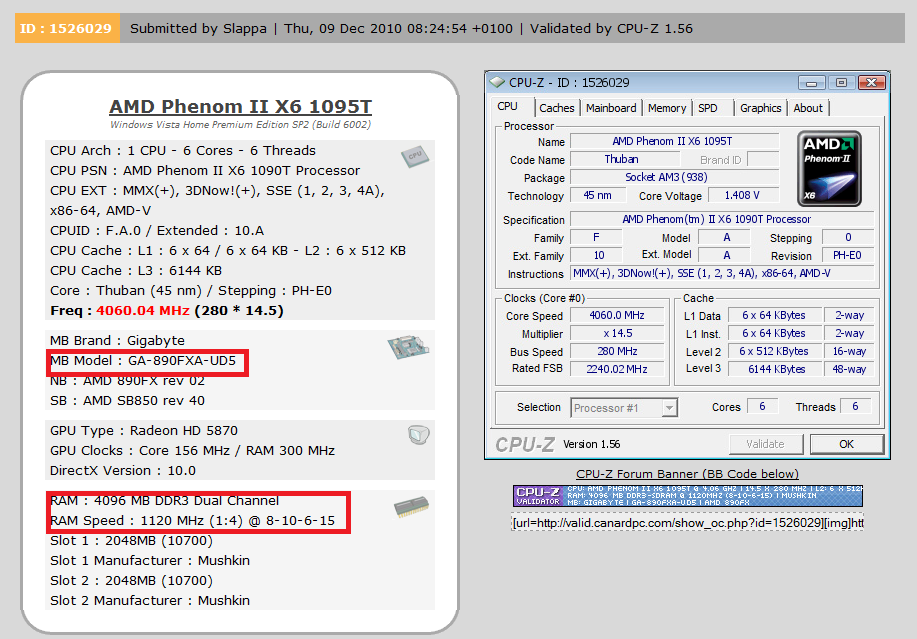The width and height of the screenshot is (917, 639).
Task: Click the Specification field in CPU-Z
Action: point(722,219)
